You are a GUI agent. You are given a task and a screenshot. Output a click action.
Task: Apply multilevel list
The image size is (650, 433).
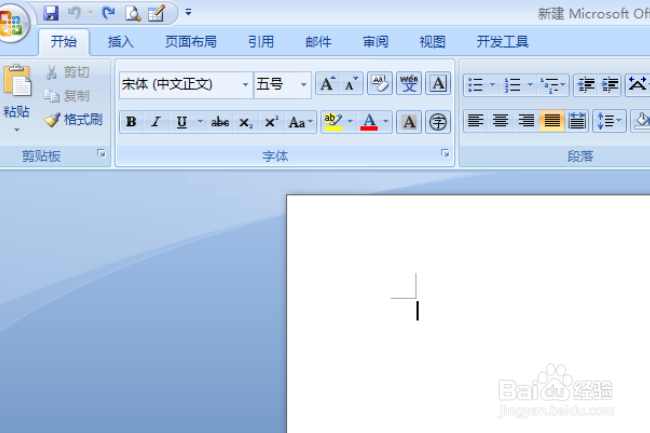point(553,85)
